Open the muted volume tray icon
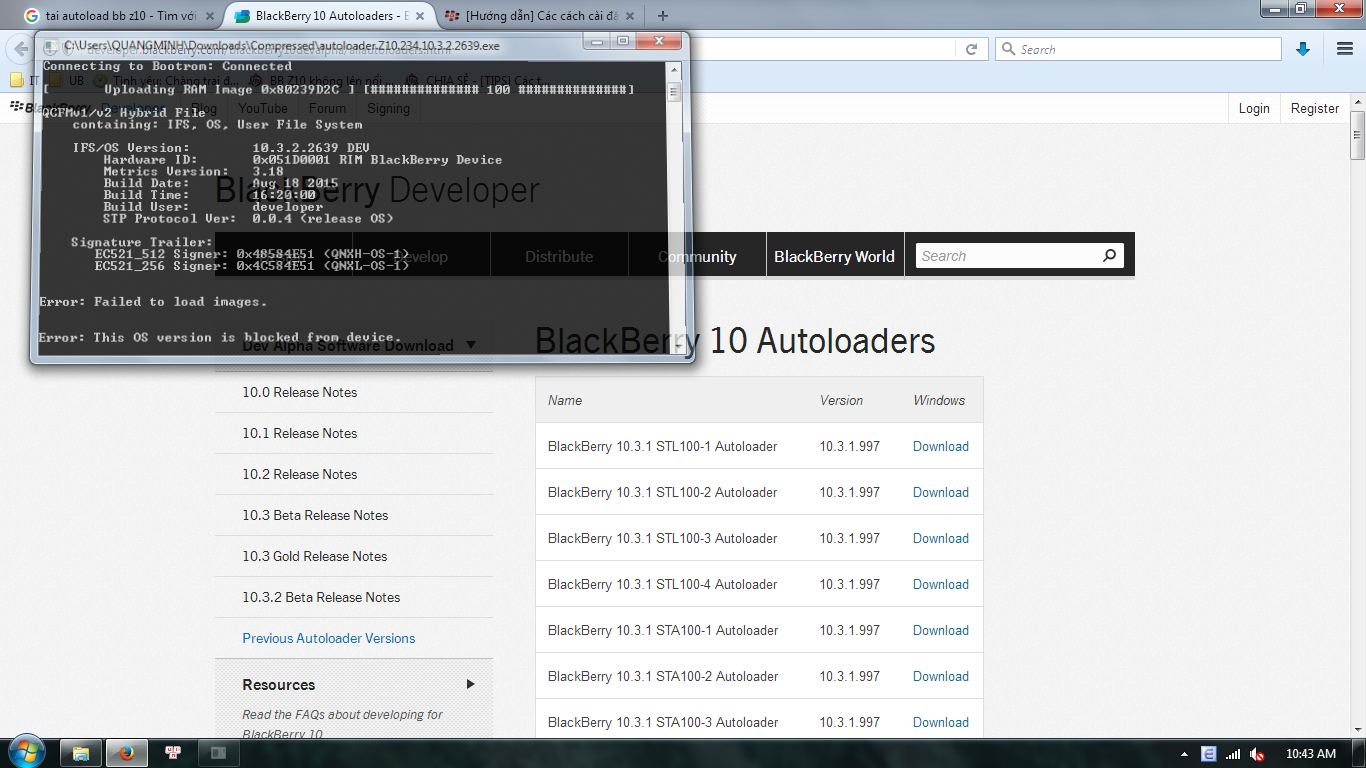Screen dimensions: 1366x768 tap(1257, 754)
